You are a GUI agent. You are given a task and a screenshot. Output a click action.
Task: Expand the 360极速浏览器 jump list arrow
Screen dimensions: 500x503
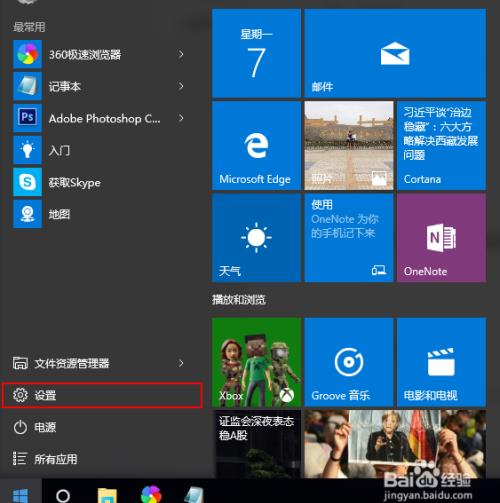tap(181, 54)
